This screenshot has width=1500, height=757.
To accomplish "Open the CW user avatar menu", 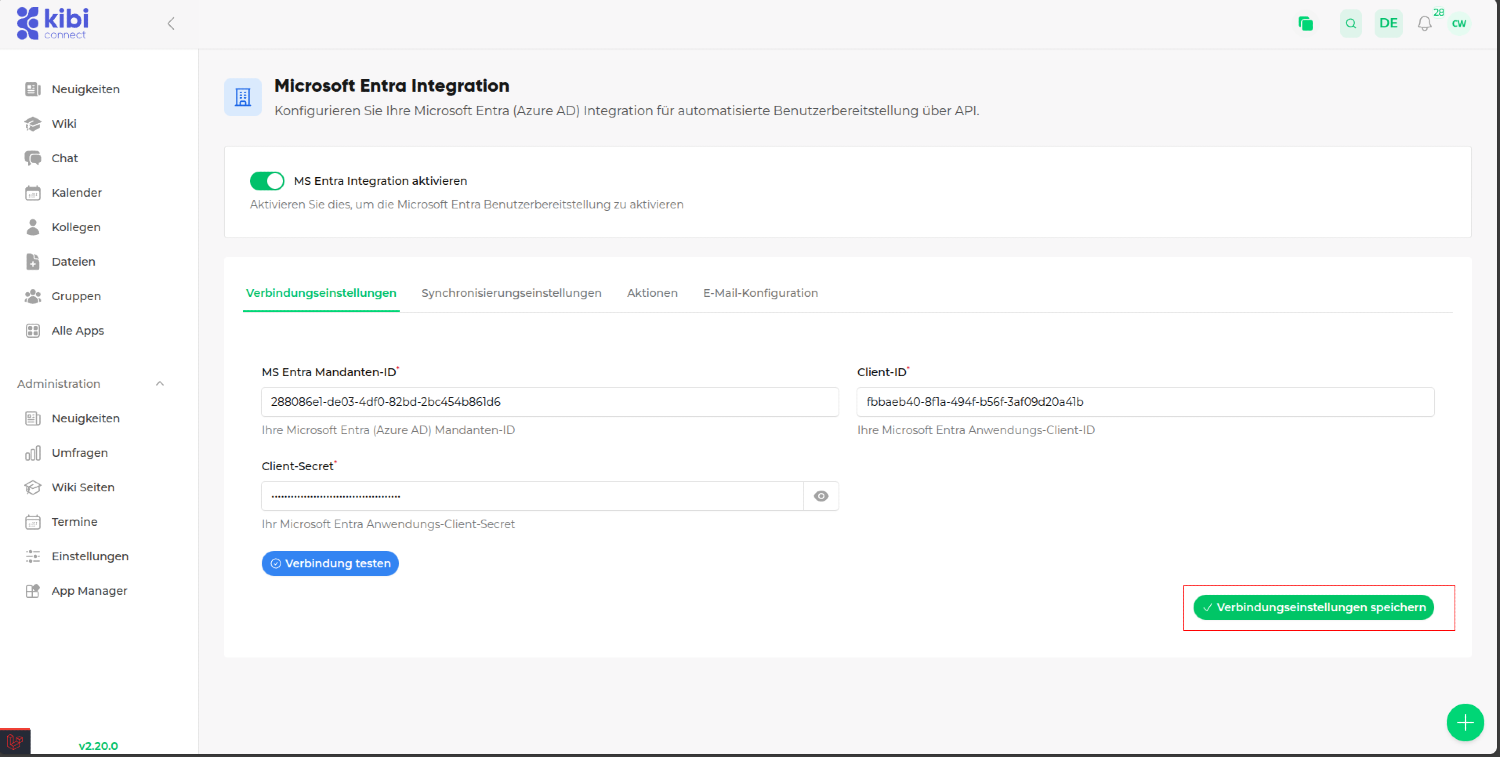I will [1459, 23].
